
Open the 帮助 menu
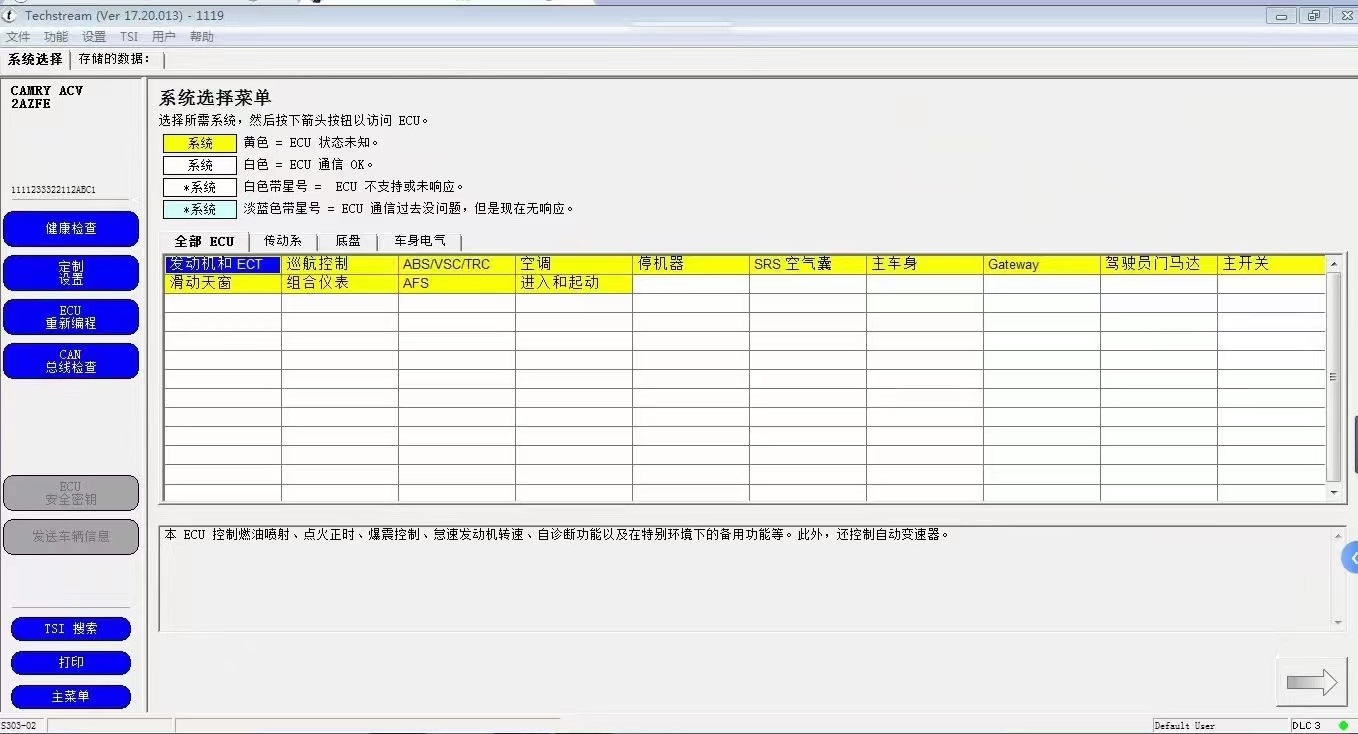[x=200, y=36]
